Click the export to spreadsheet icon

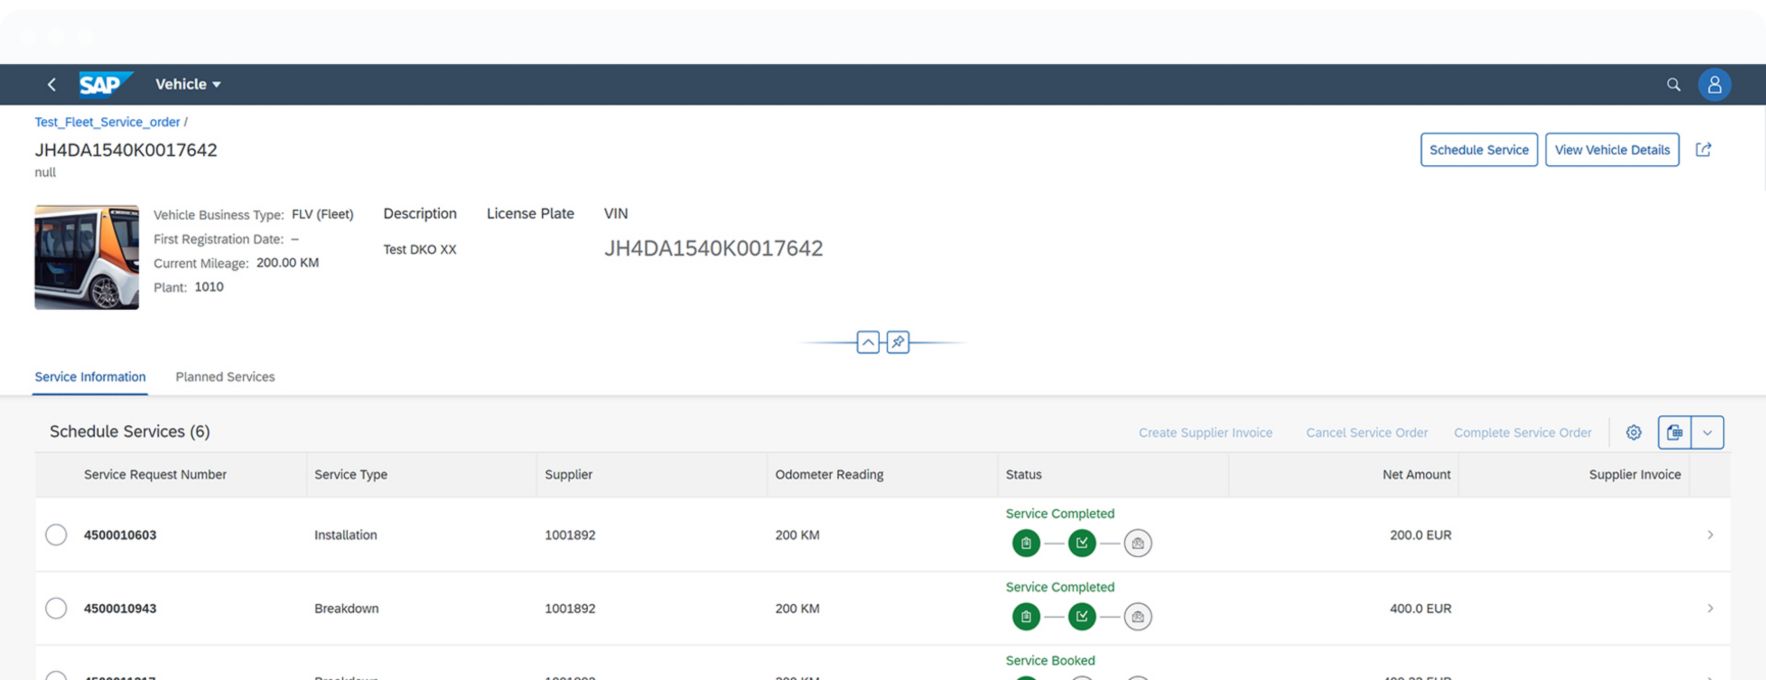pos(1674,433)
